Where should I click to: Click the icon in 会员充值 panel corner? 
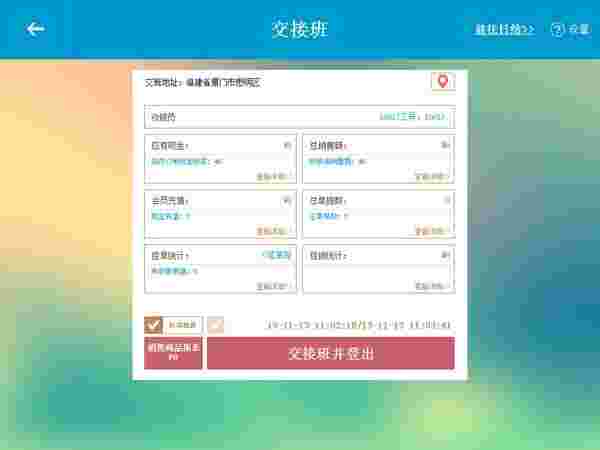tap(287, 200)
